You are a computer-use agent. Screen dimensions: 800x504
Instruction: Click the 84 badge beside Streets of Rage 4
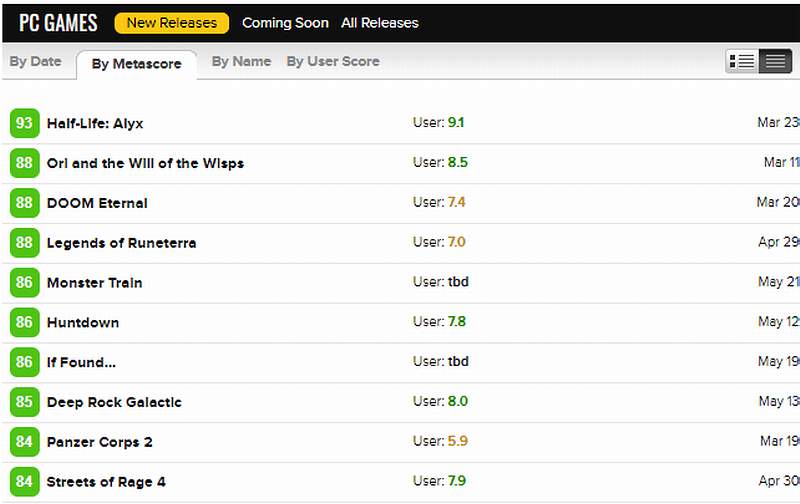[x=24, y=482]
